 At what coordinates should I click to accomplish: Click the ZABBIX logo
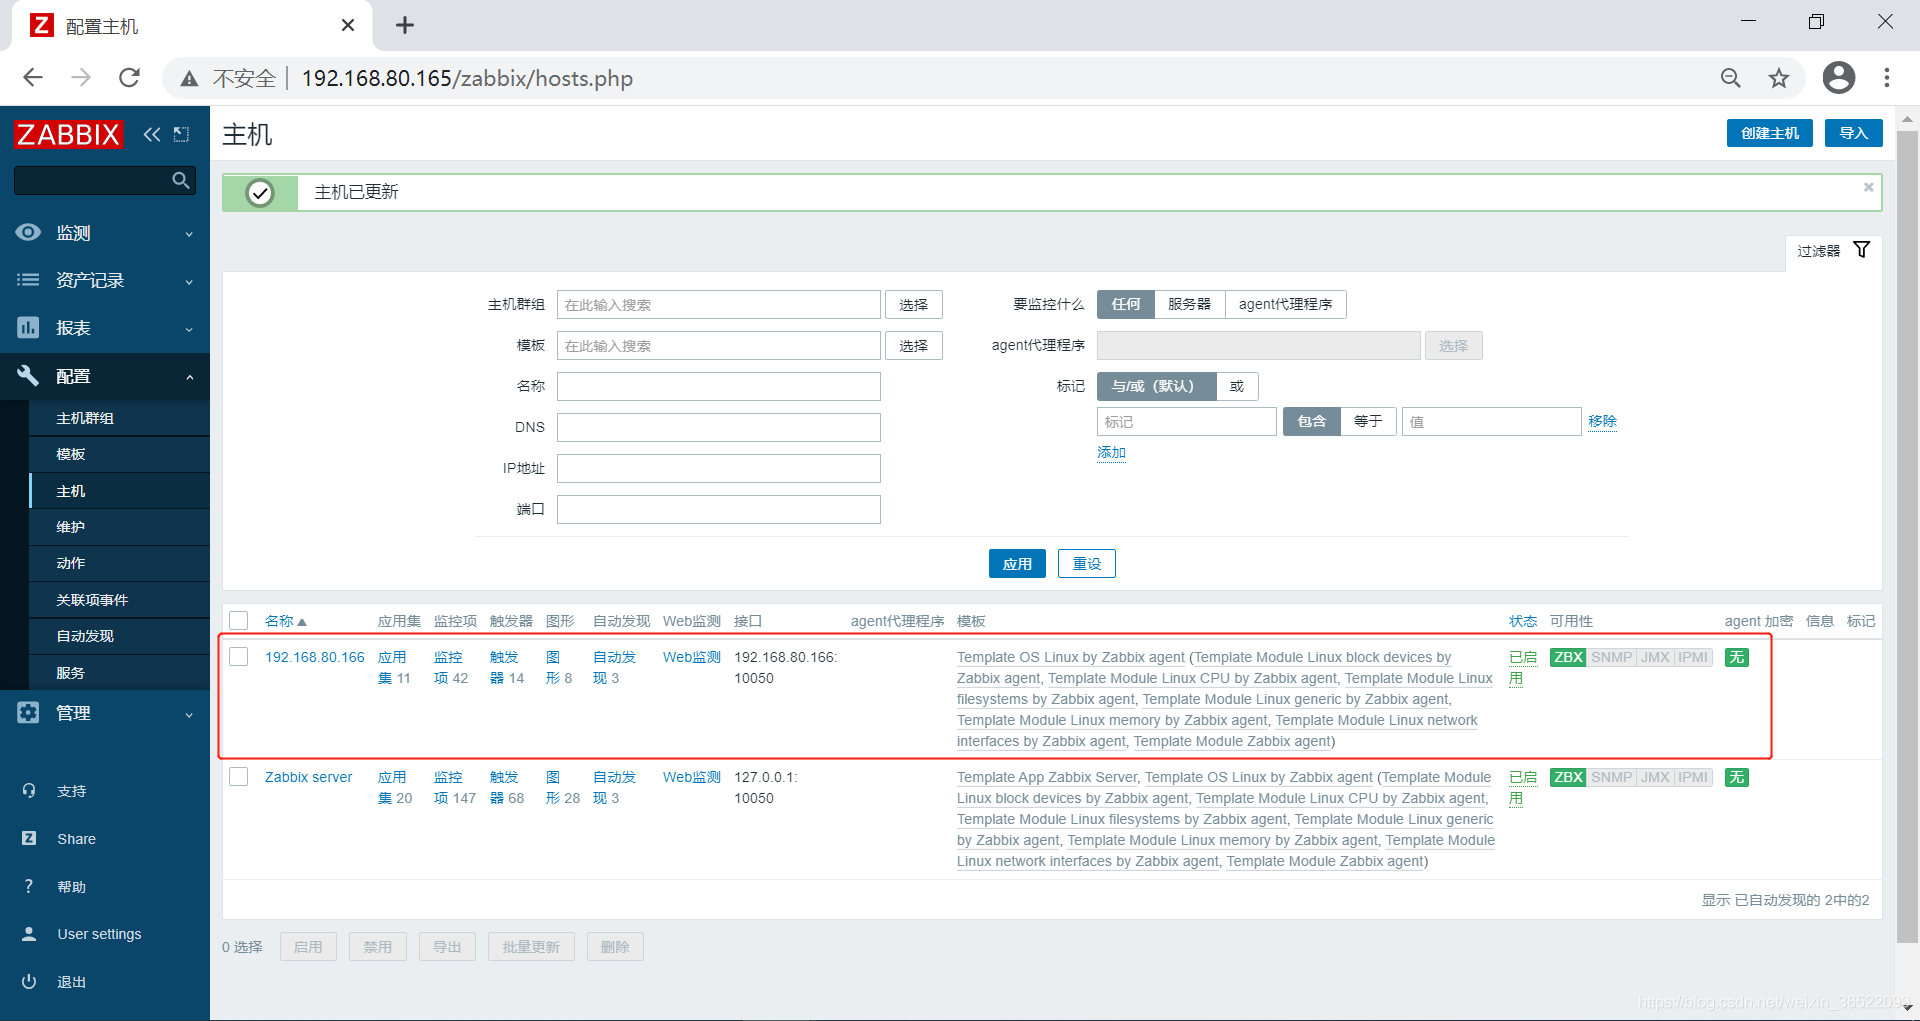tap(68, 134)
